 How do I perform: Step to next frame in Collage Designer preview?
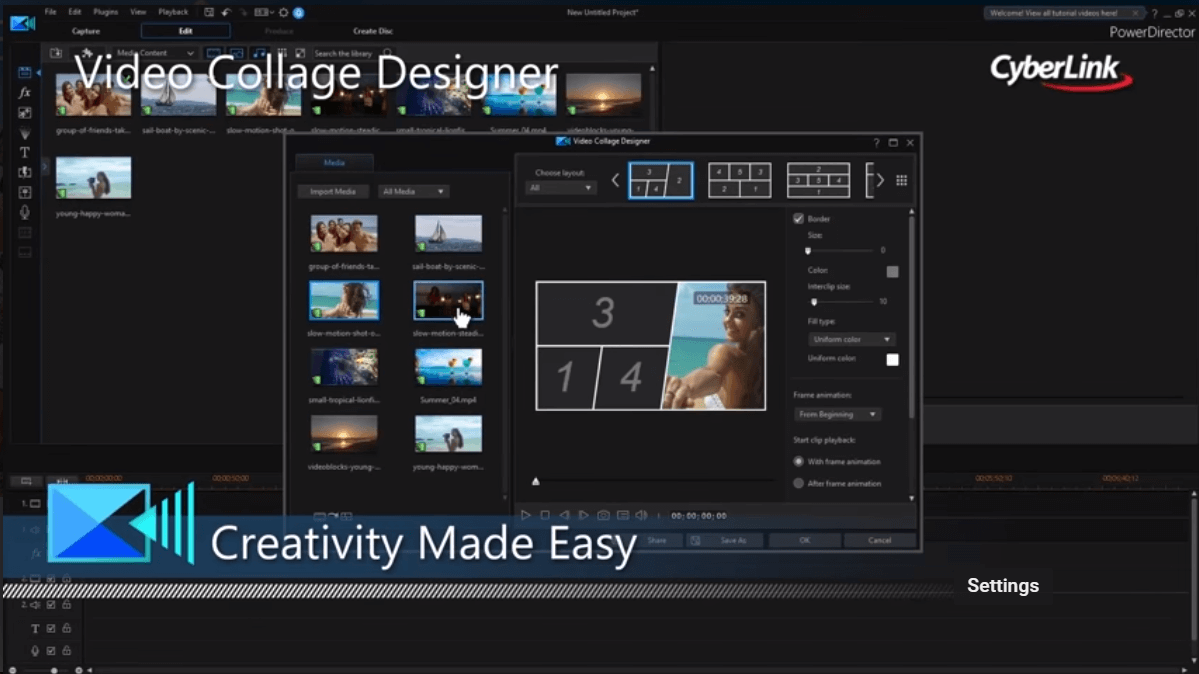[x=583, y=516]
